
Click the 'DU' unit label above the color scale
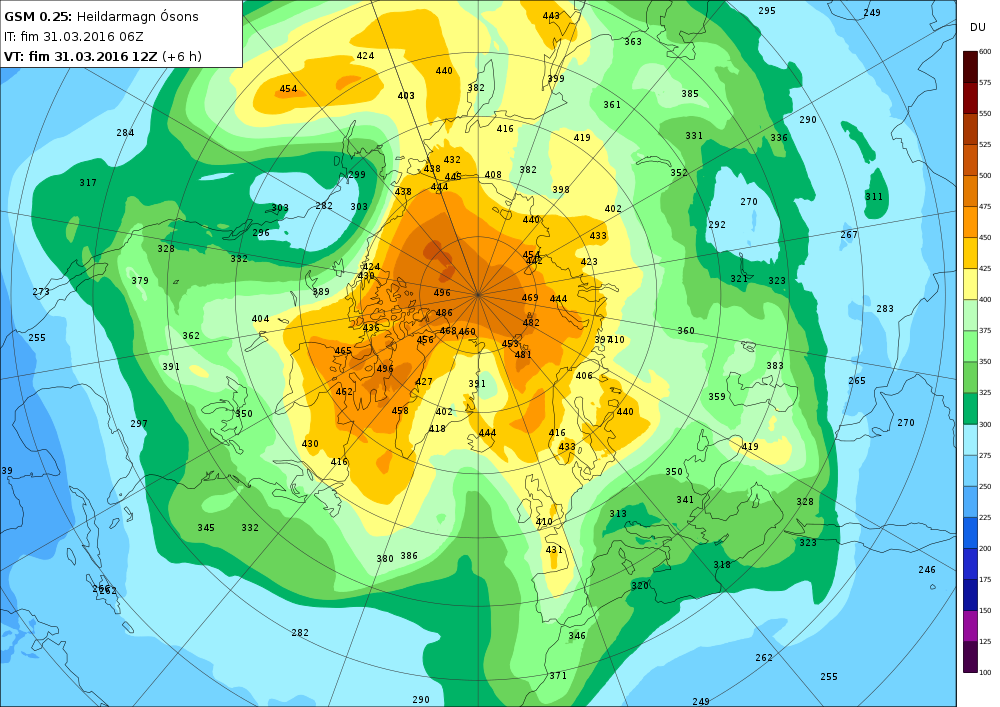pyautogui.click(x=978, y=27)
